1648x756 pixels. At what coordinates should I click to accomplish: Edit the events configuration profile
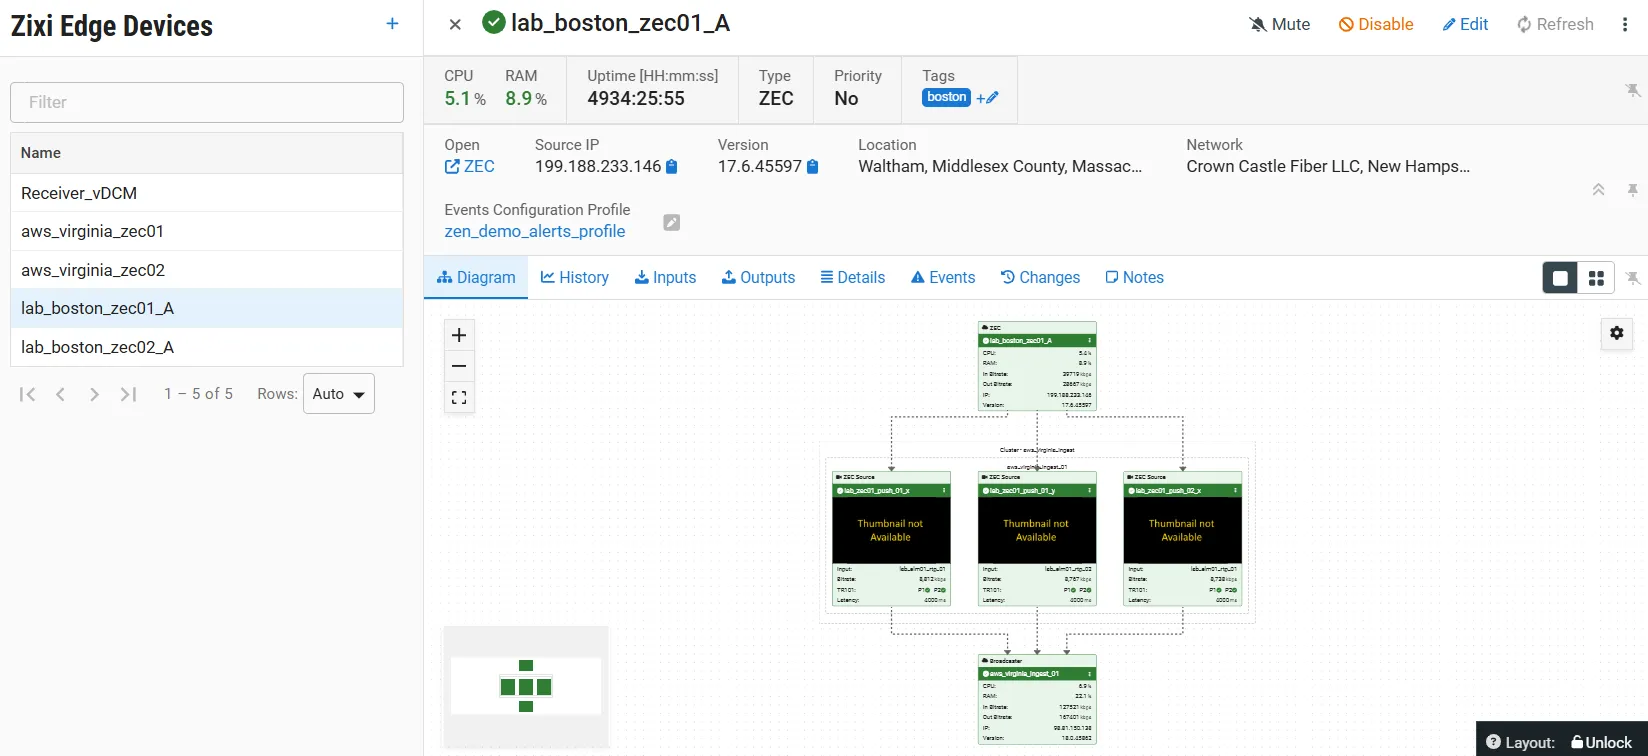coord(672,222)
